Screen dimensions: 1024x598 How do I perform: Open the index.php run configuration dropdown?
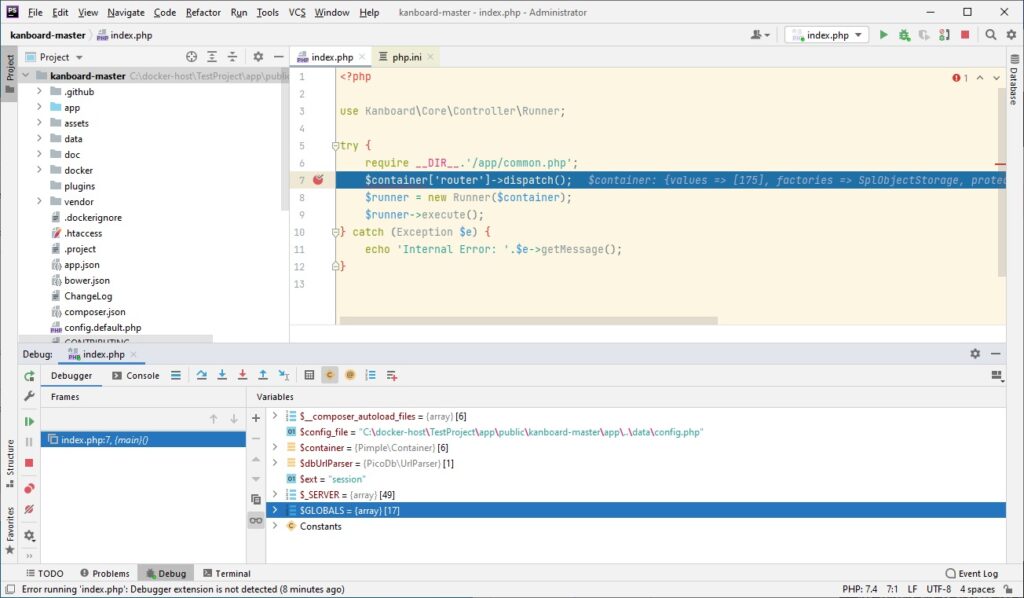coord(827,35)
